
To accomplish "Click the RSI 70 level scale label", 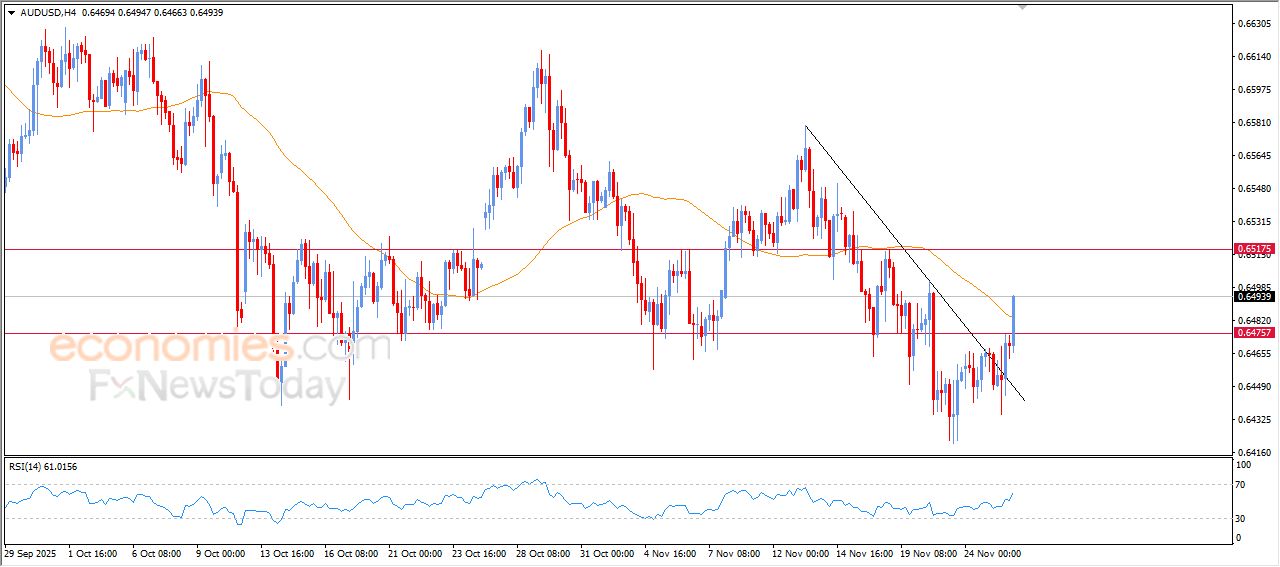I will coord(1241,485).
